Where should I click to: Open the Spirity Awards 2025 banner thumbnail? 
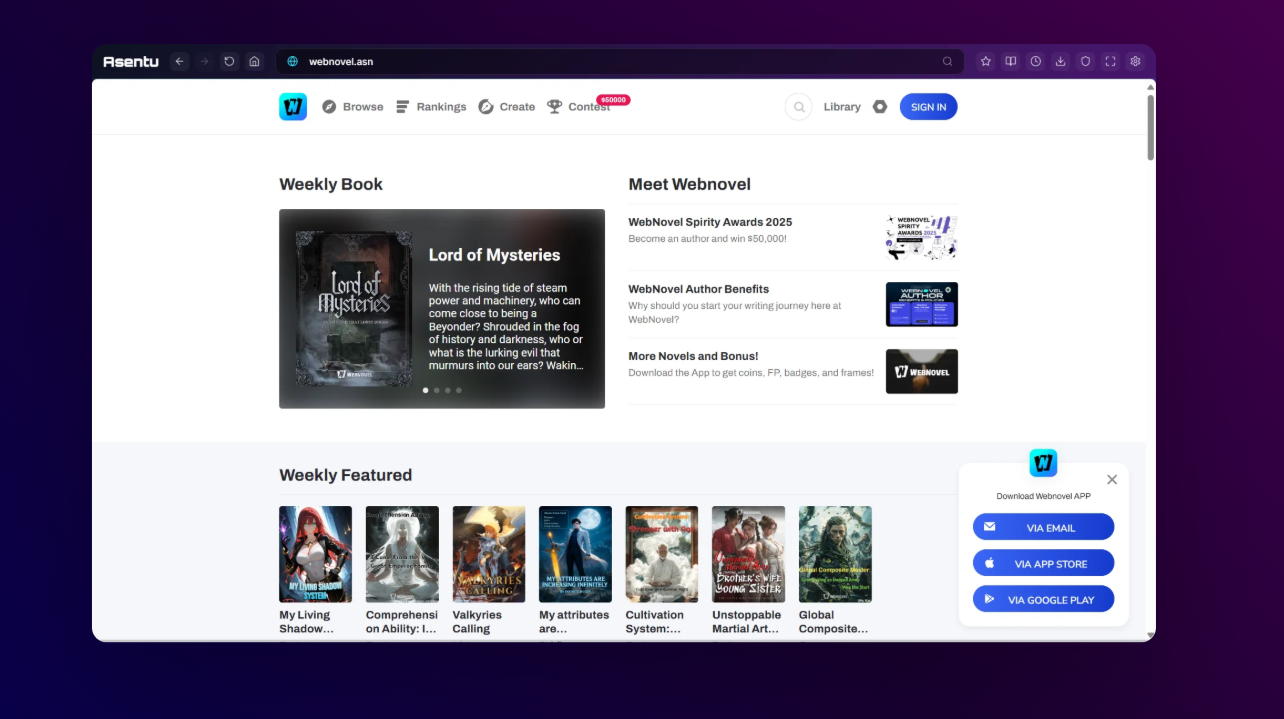922,237
